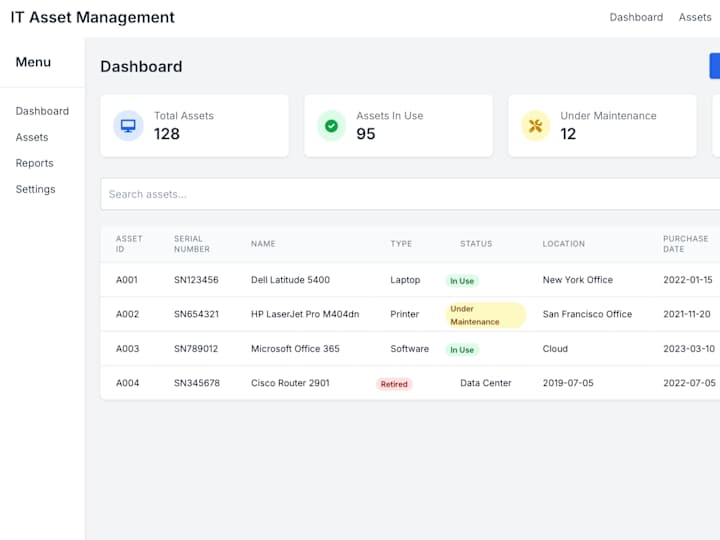
Task: Click serial number SN345678
Action: [x=197, y=383]
